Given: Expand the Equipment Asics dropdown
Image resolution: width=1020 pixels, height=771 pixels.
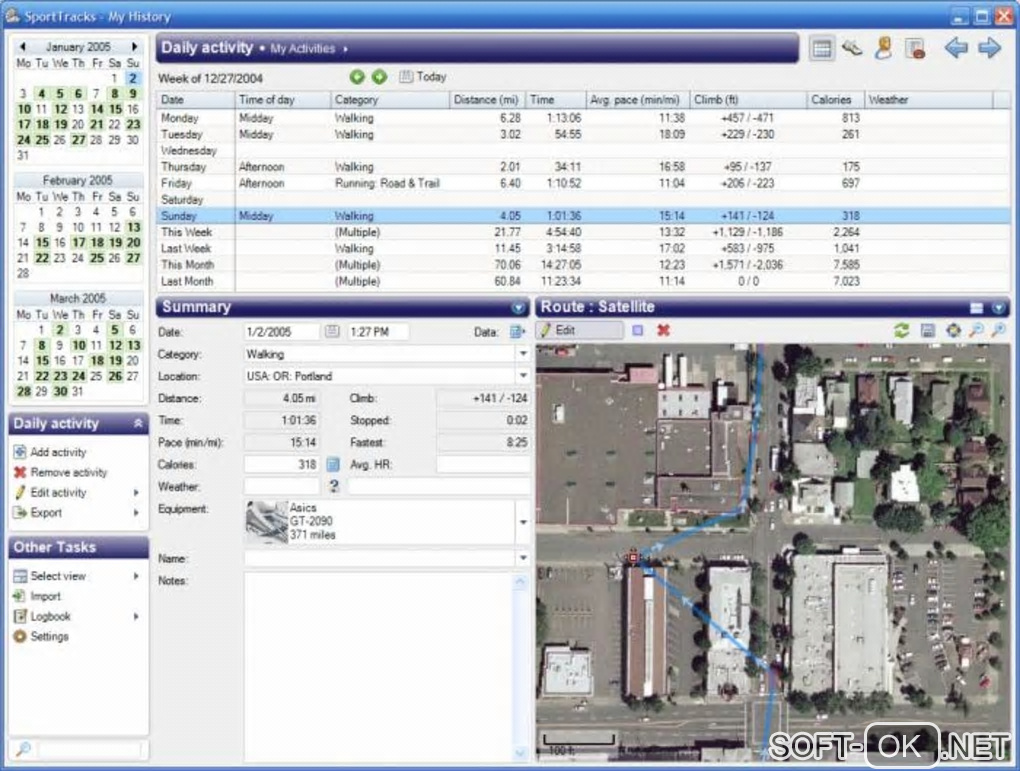Looking at the screenshot, I should click(523, 522).
